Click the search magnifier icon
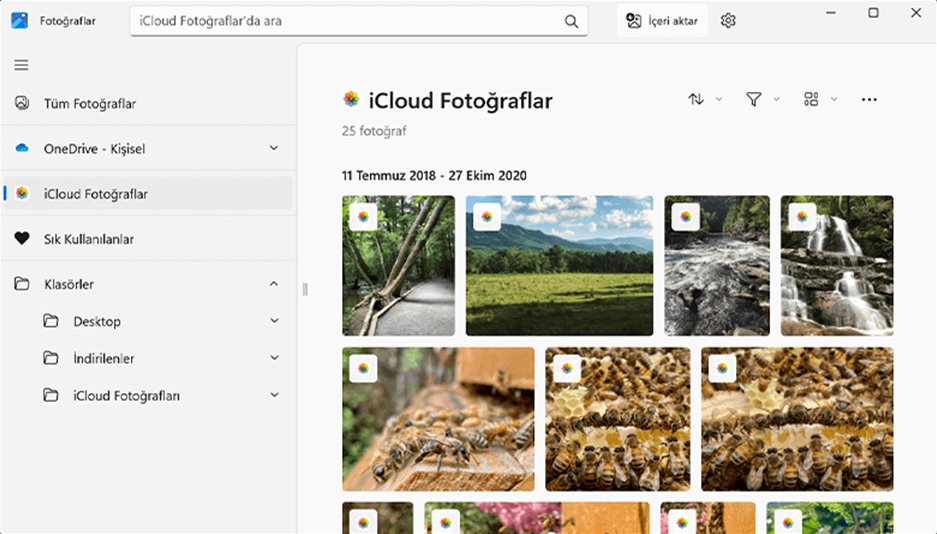The height and width of the screenshot is (534, 937). (x=571, y=22)
